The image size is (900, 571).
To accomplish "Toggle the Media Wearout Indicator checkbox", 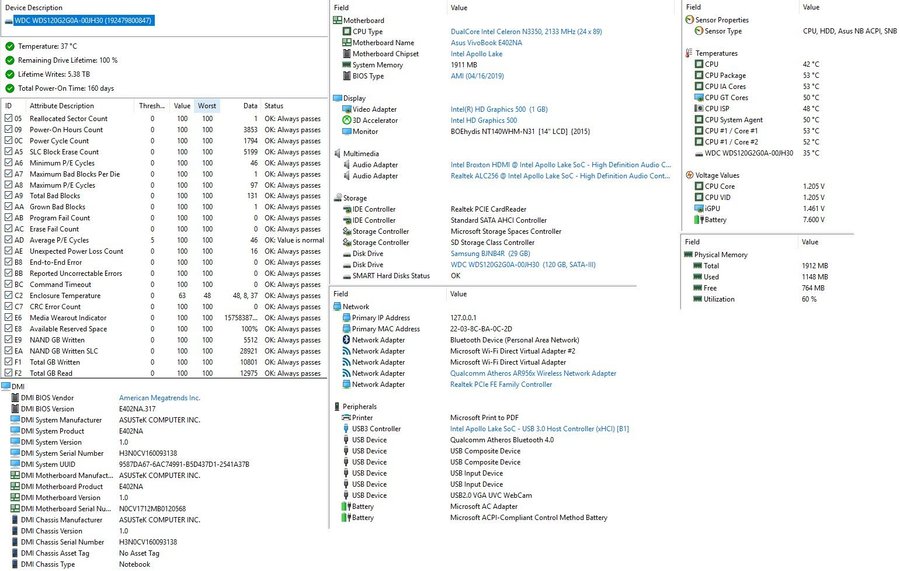I will [x=7, y=317].
